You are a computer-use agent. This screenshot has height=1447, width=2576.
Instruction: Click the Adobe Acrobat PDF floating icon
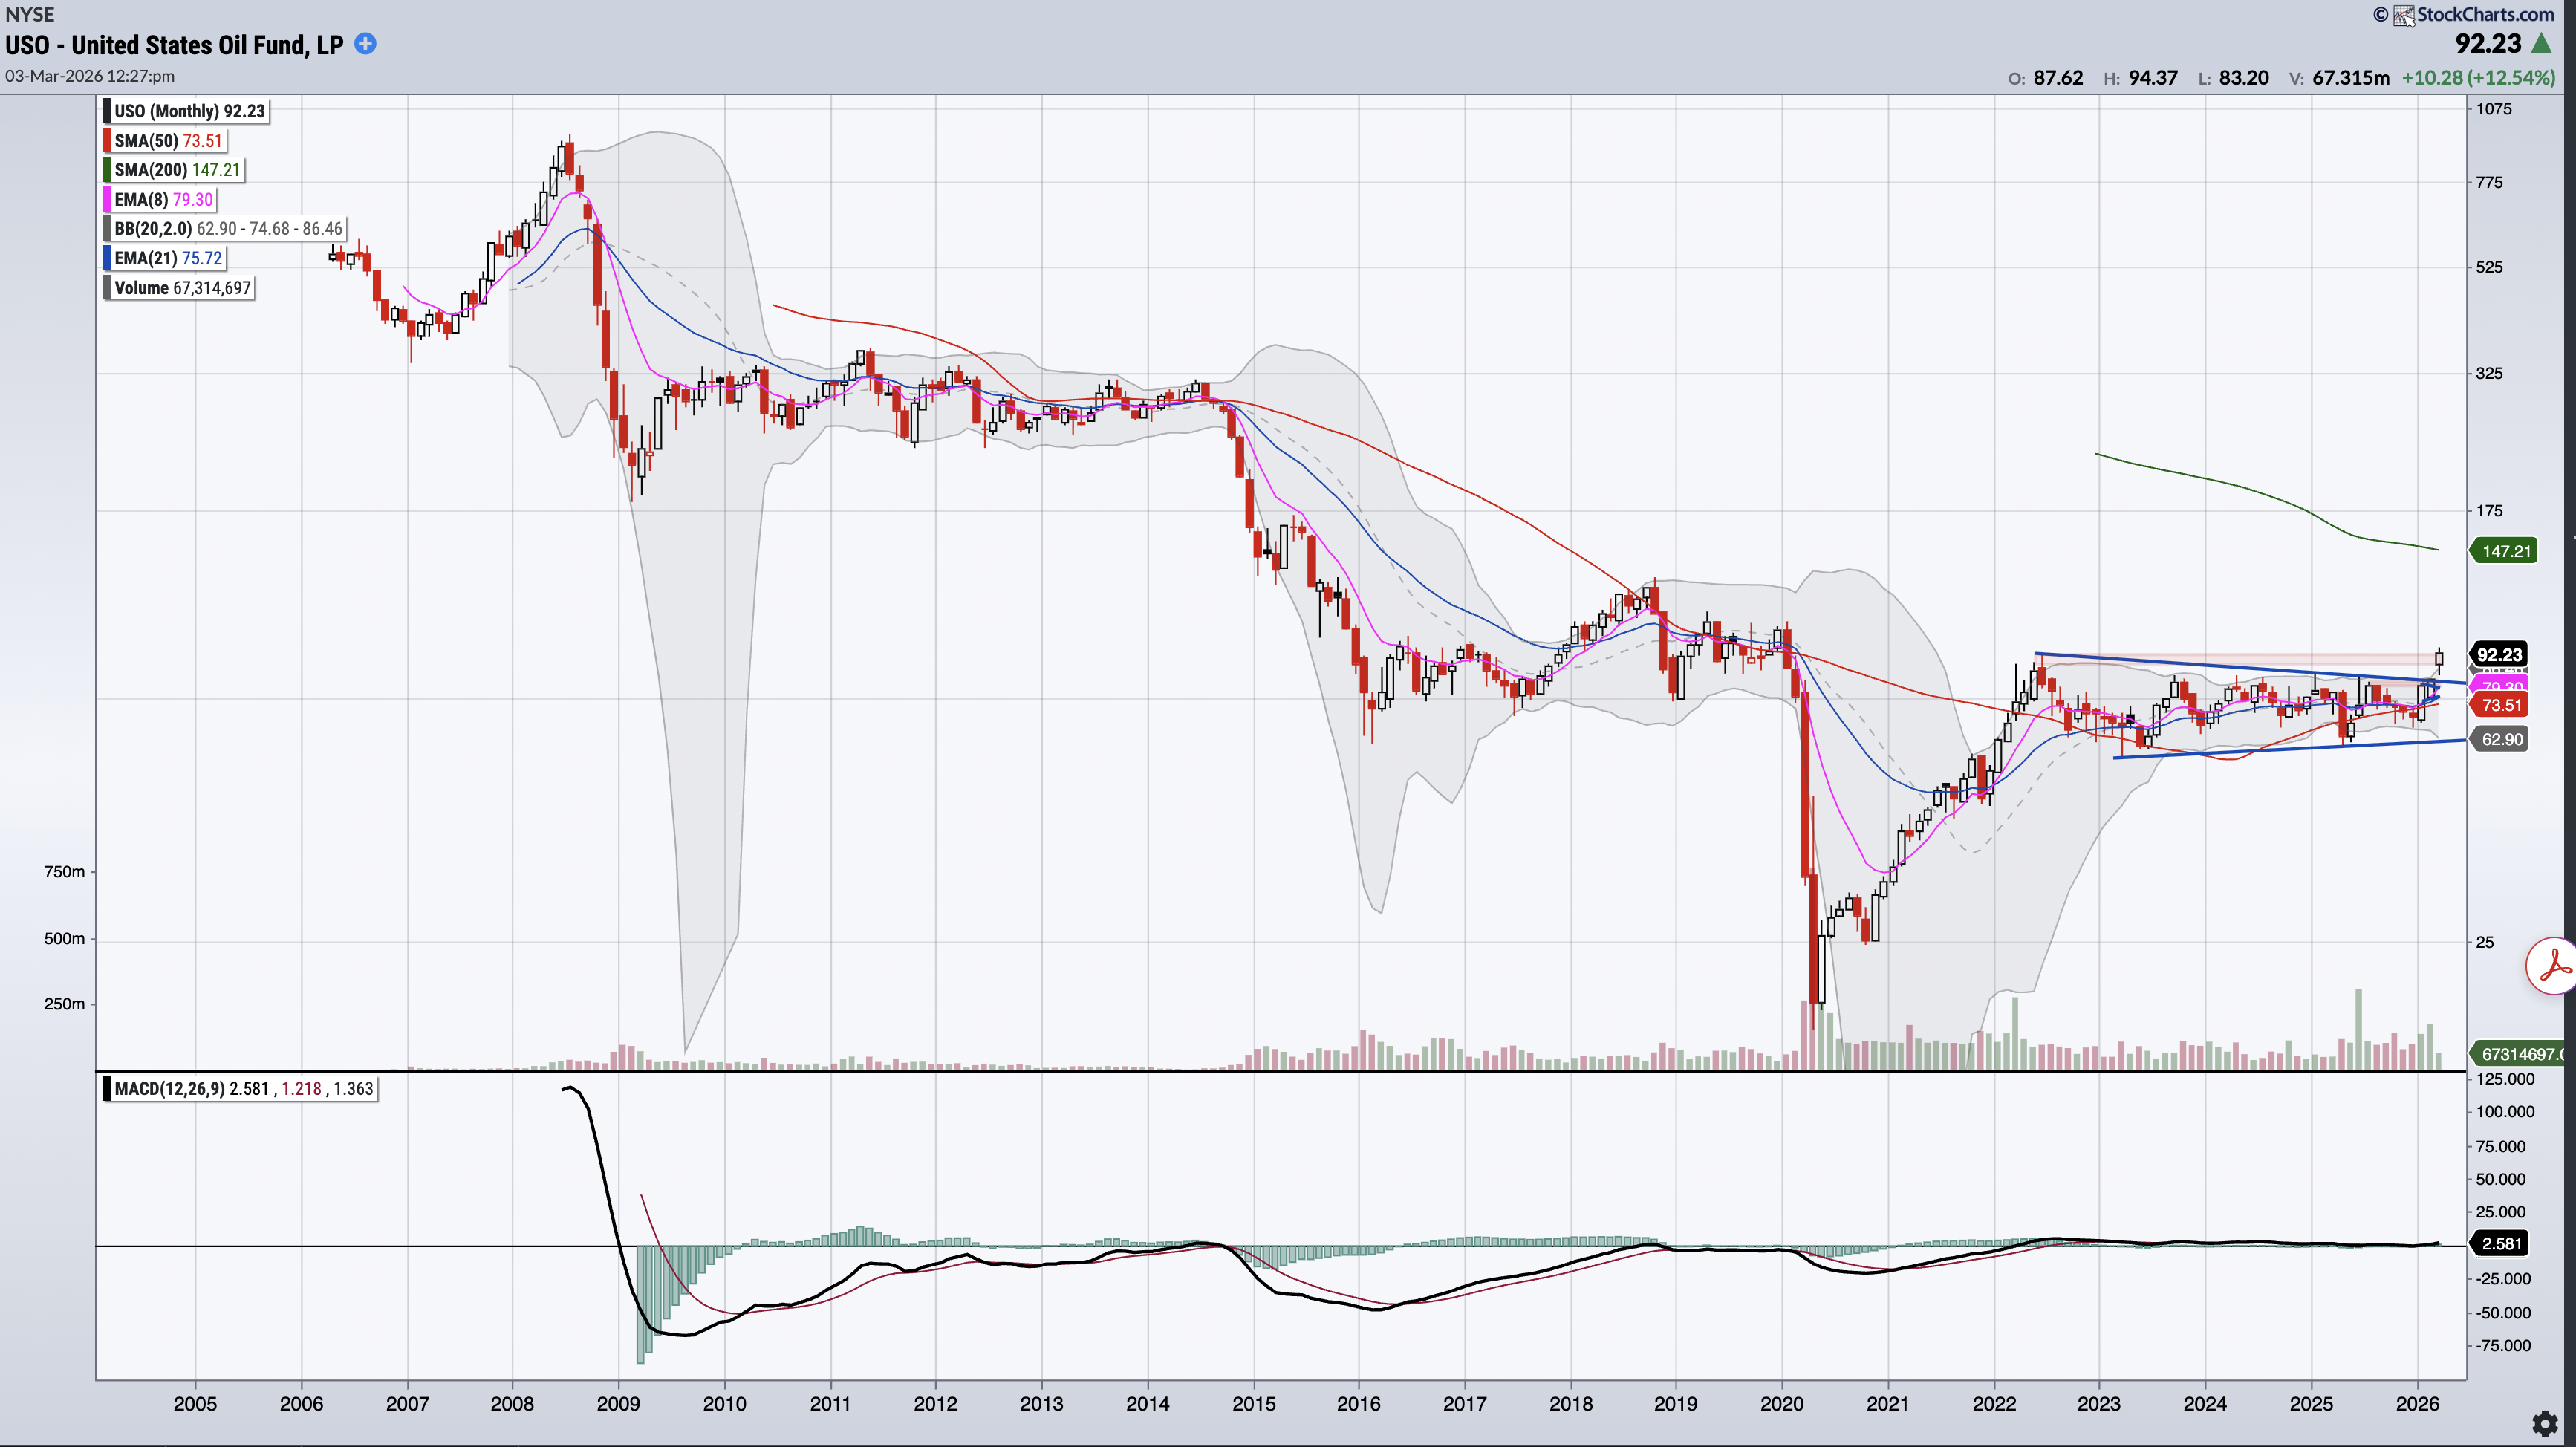pos(2552,966)
